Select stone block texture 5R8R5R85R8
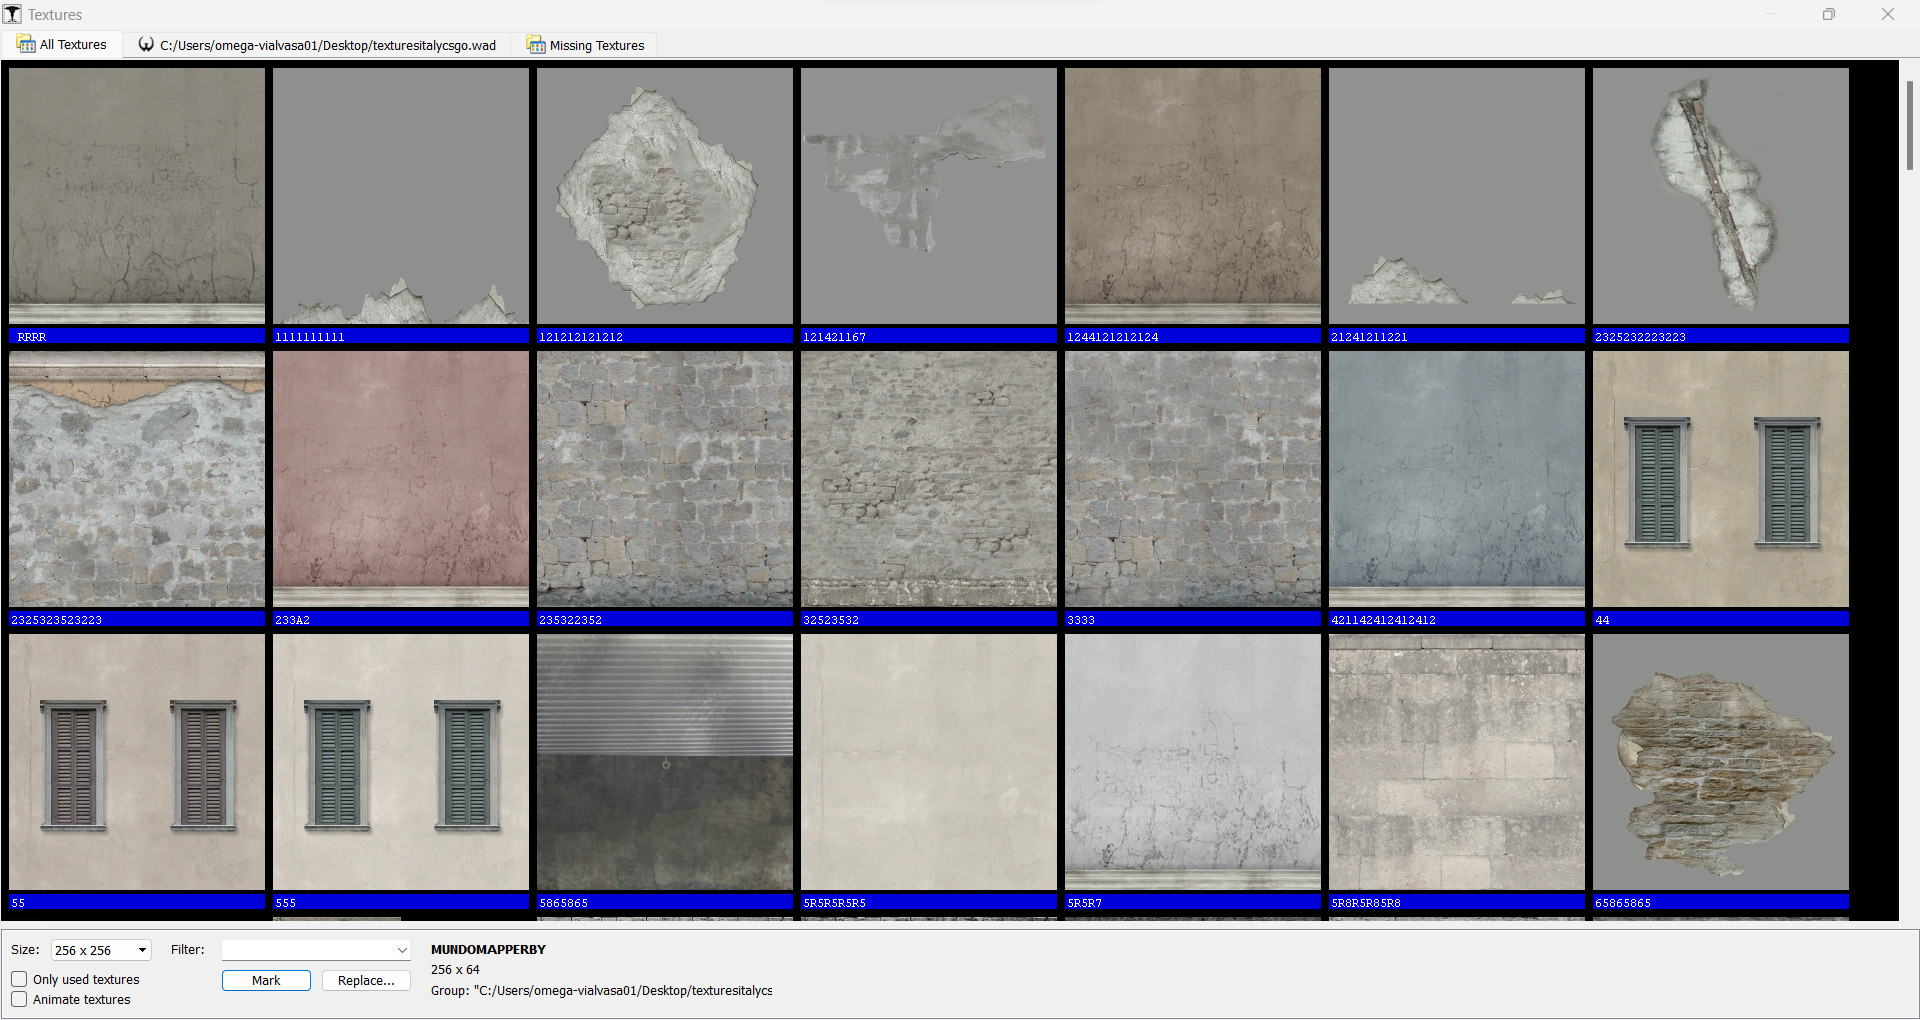Screen dimensions: 1920x1020 (x=1457, y=762)
